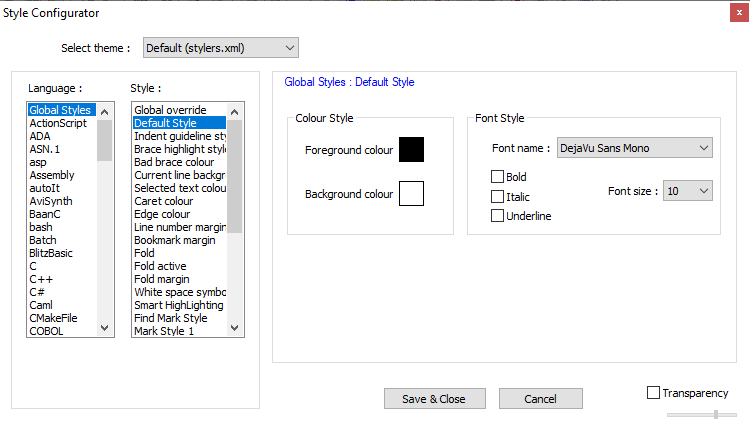Select Smart HighLighting style
This screenshot has width=750, height=426.
point(179,305)
